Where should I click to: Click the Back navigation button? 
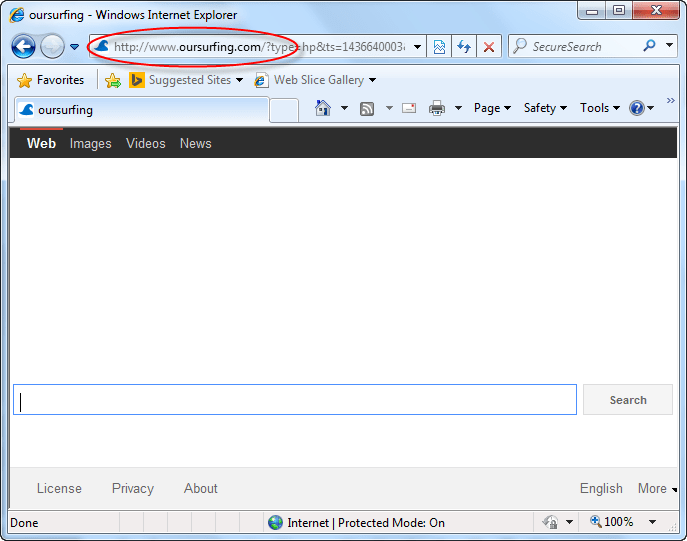coord(23,46)
